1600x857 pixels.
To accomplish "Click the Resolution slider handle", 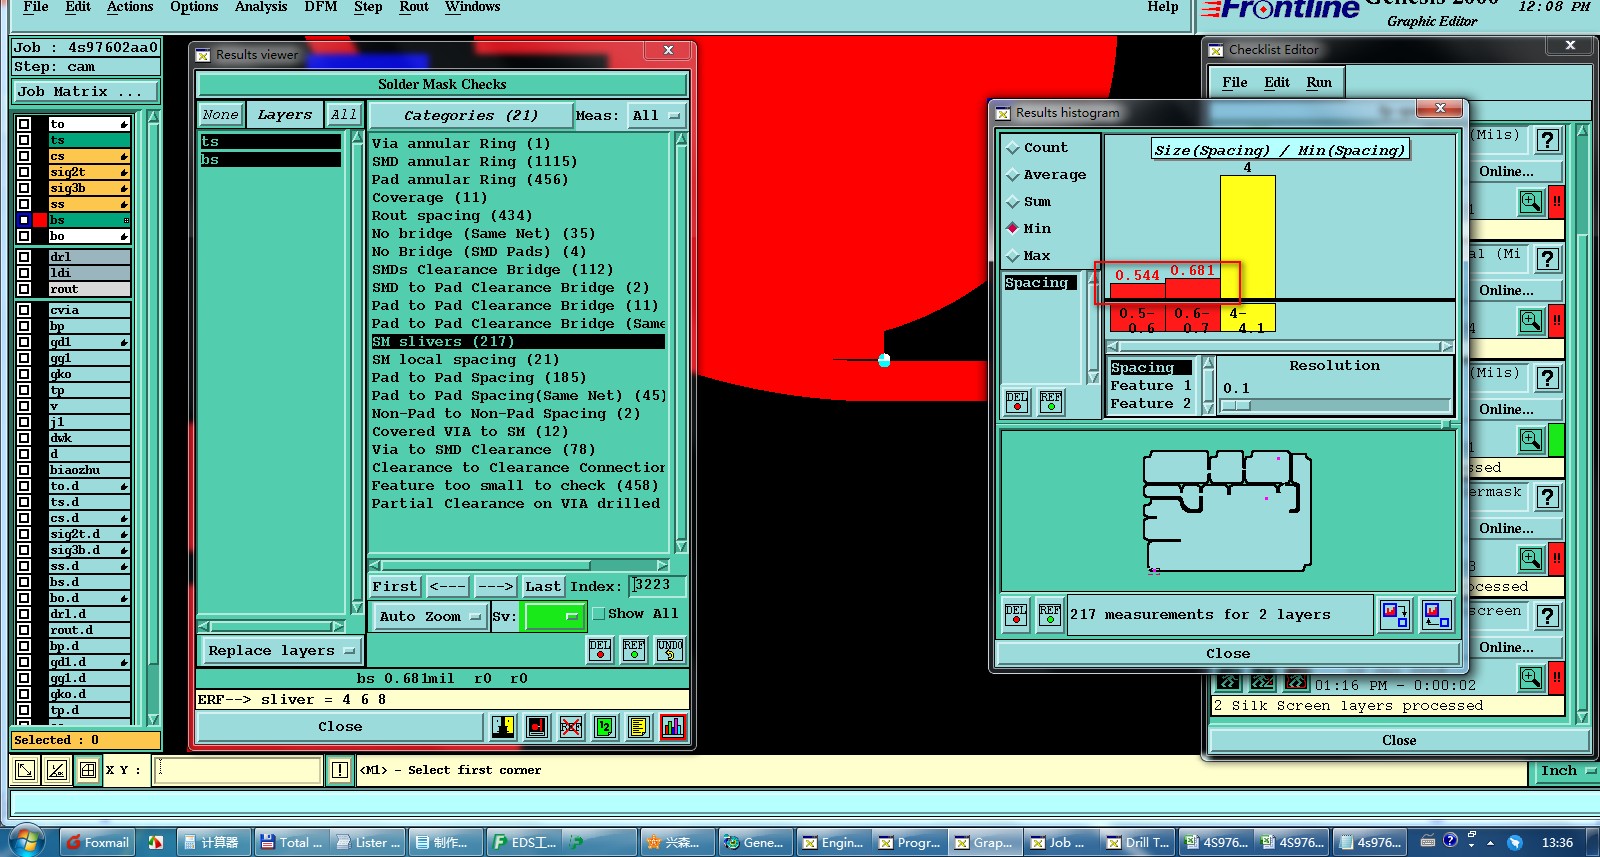I will 1236,405.
